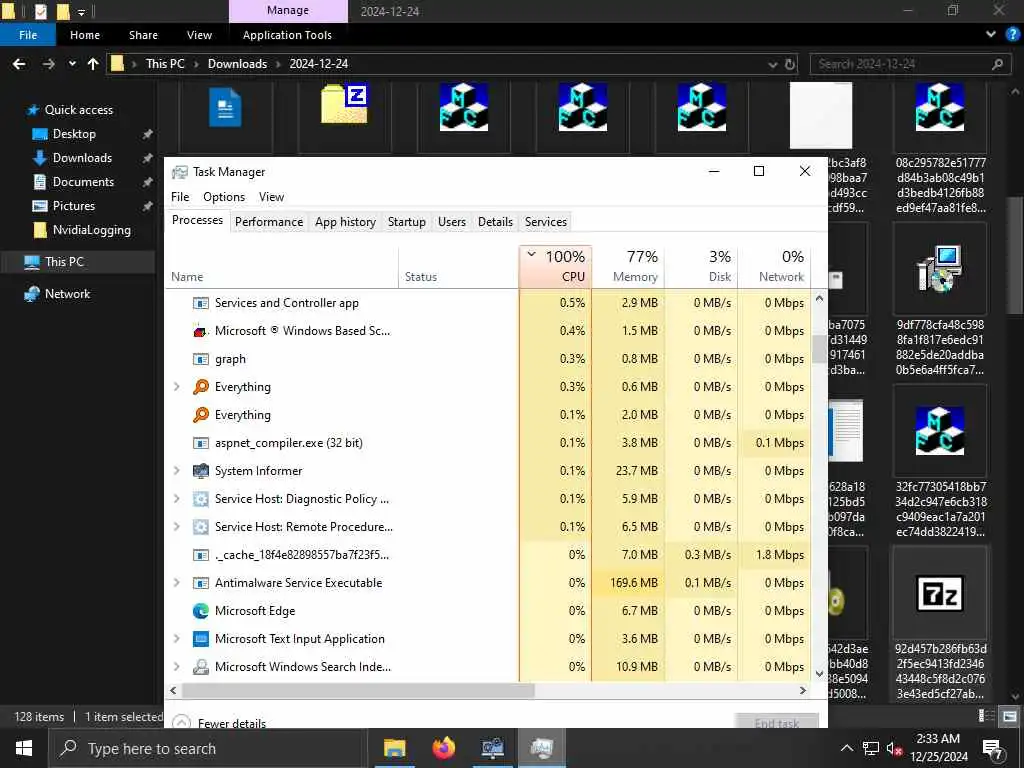Expand Microsoft Text Input Application group

176,639
